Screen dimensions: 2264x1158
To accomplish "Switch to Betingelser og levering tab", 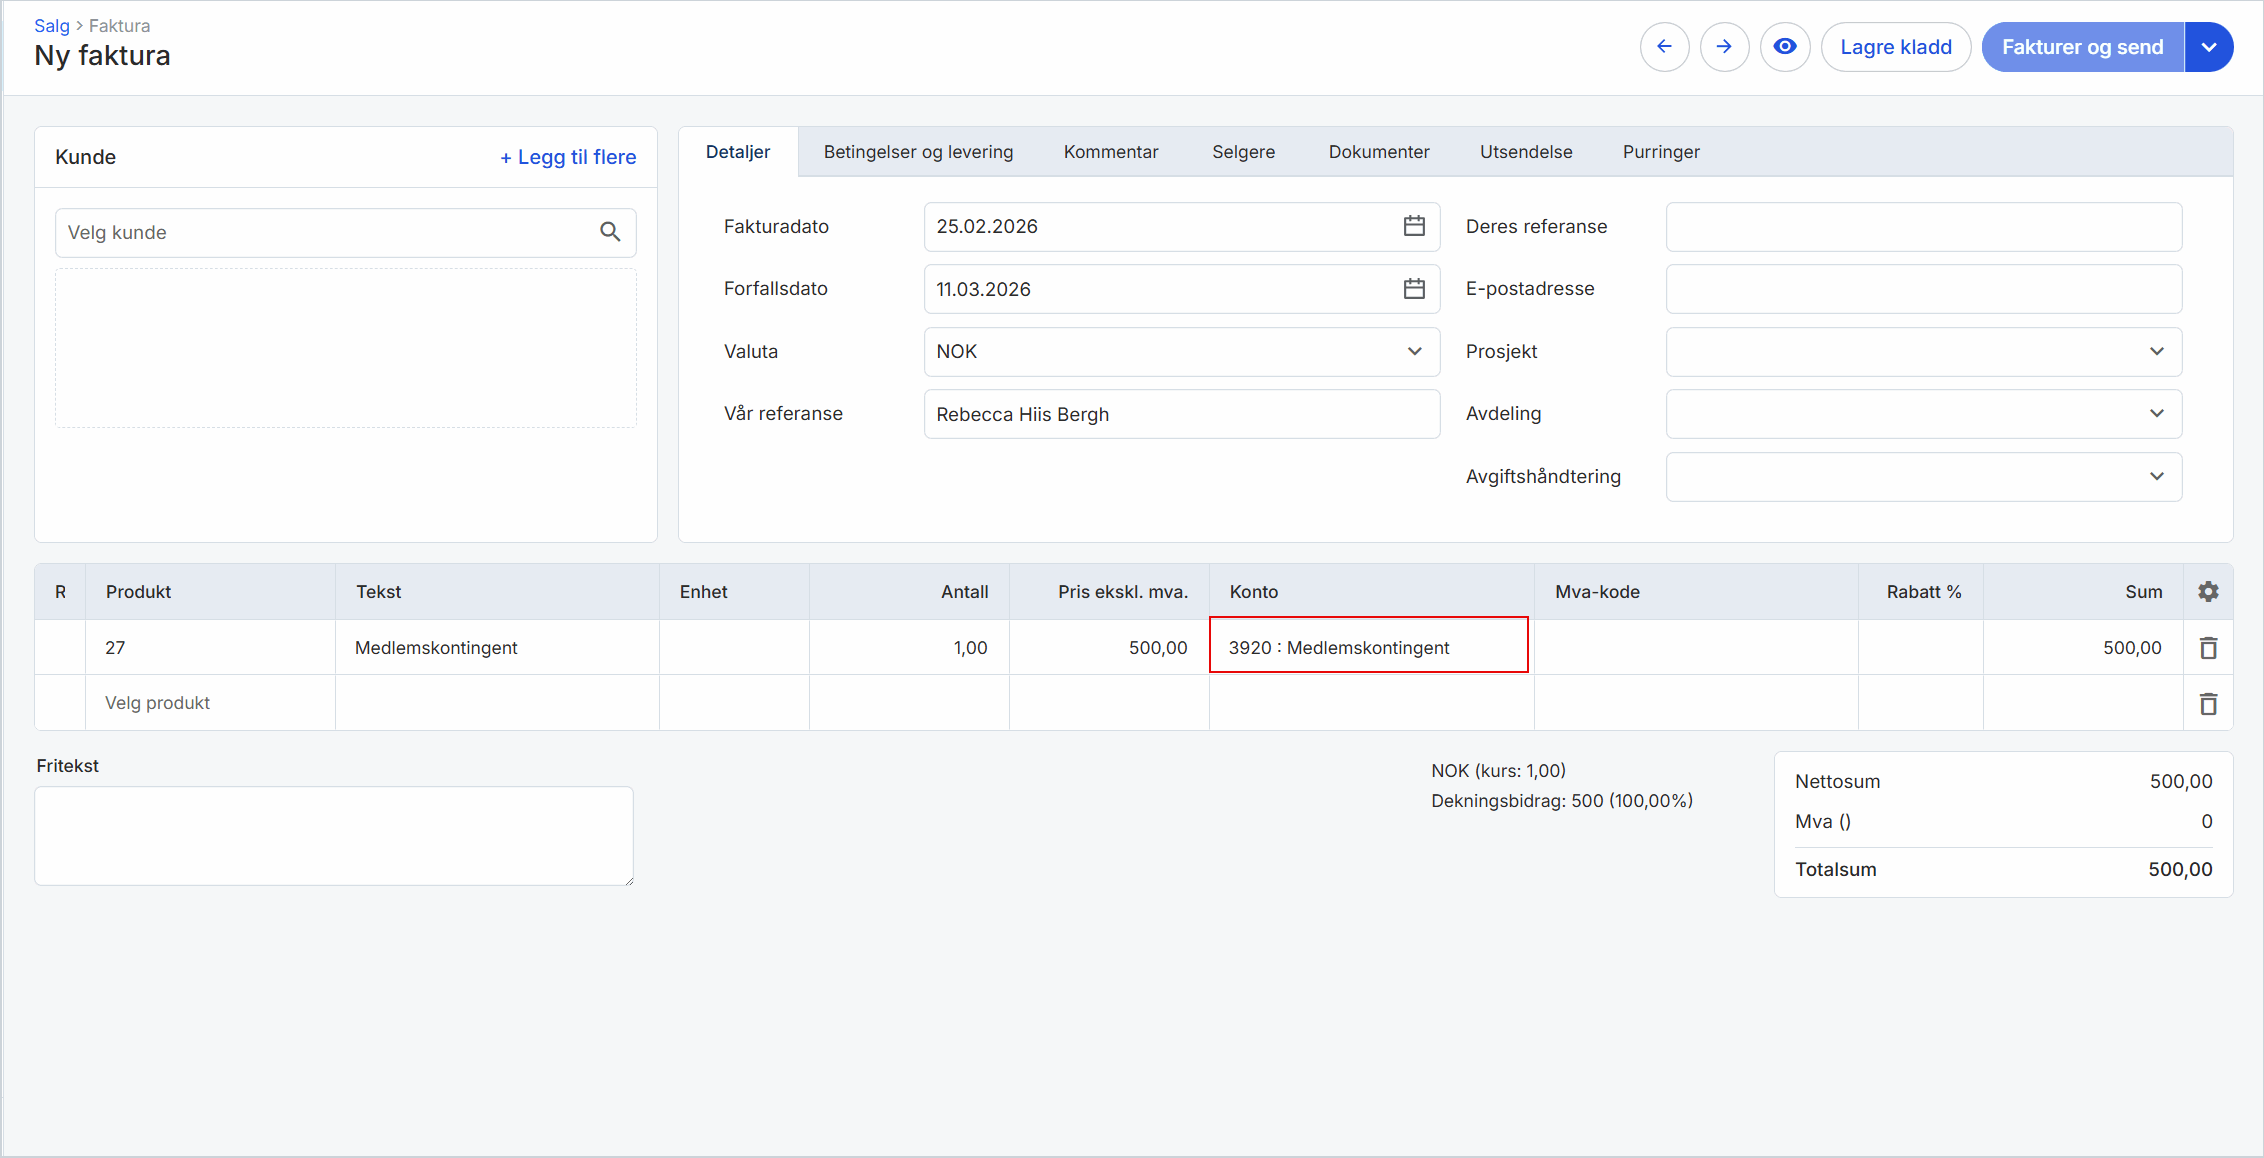I will coord(918,152).
